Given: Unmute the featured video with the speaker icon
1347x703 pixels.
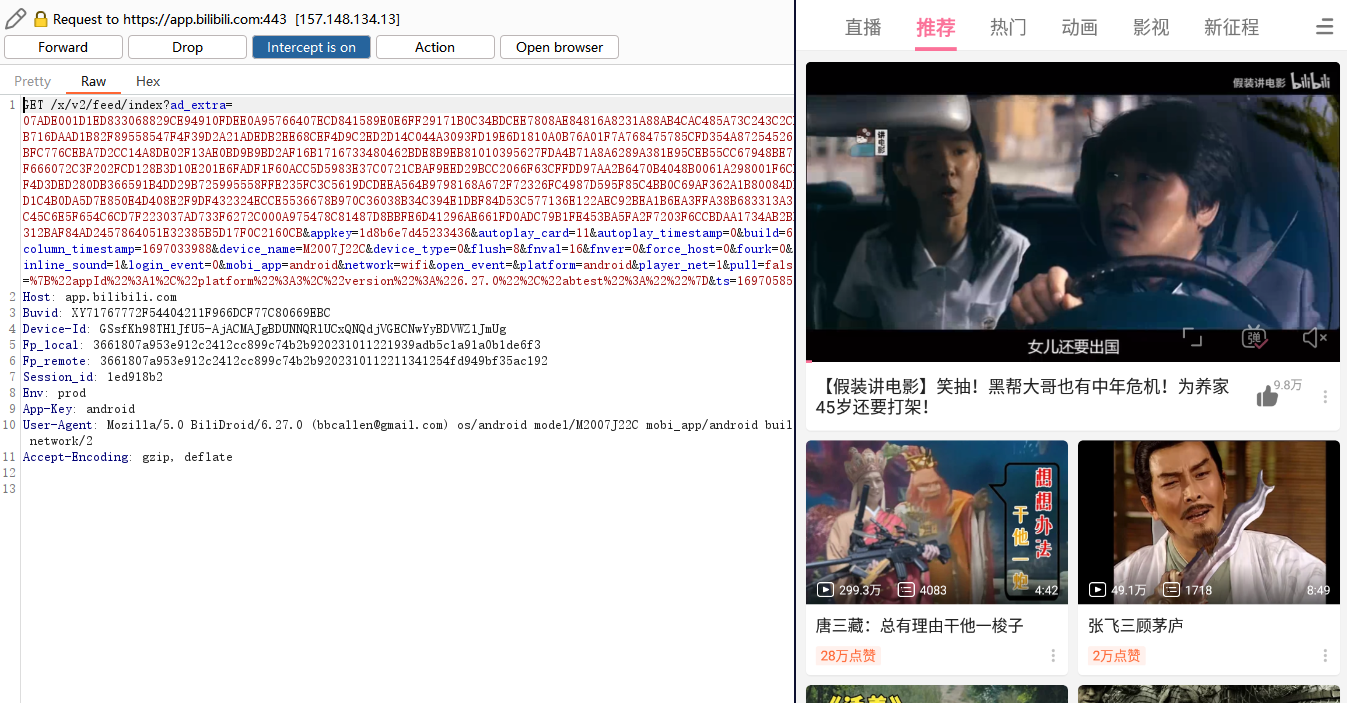Looking at the screenshot, I should click(x=1314, y=338).
